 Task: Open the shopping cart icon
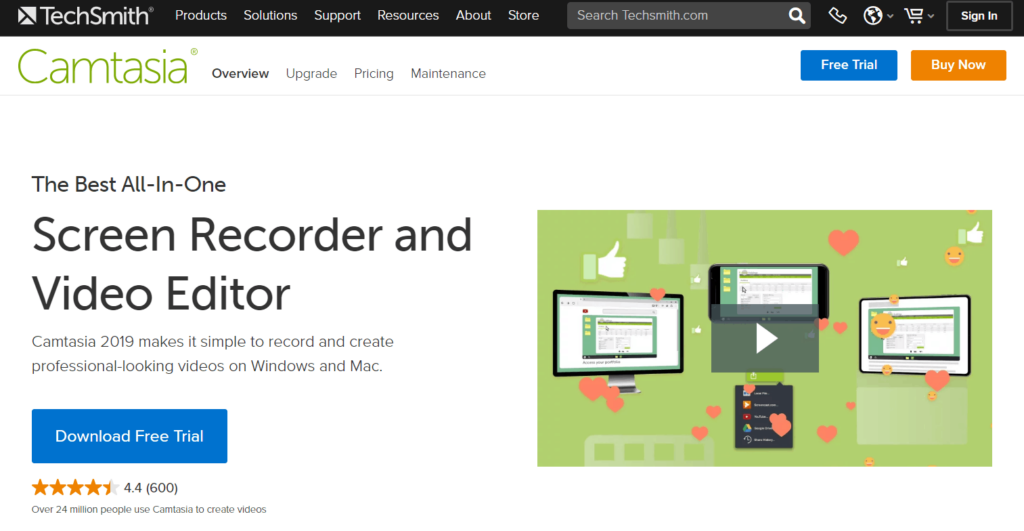[914, 16]
